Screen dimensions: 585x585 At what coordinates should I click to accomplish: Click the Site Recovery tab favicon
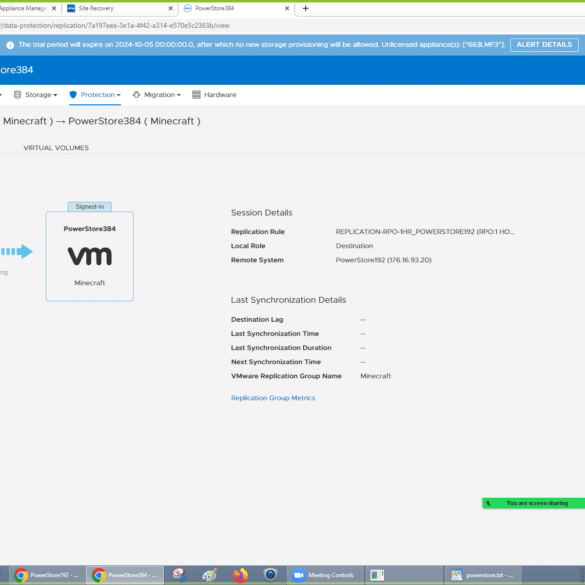pyautogui.click(x=71, y=8)
